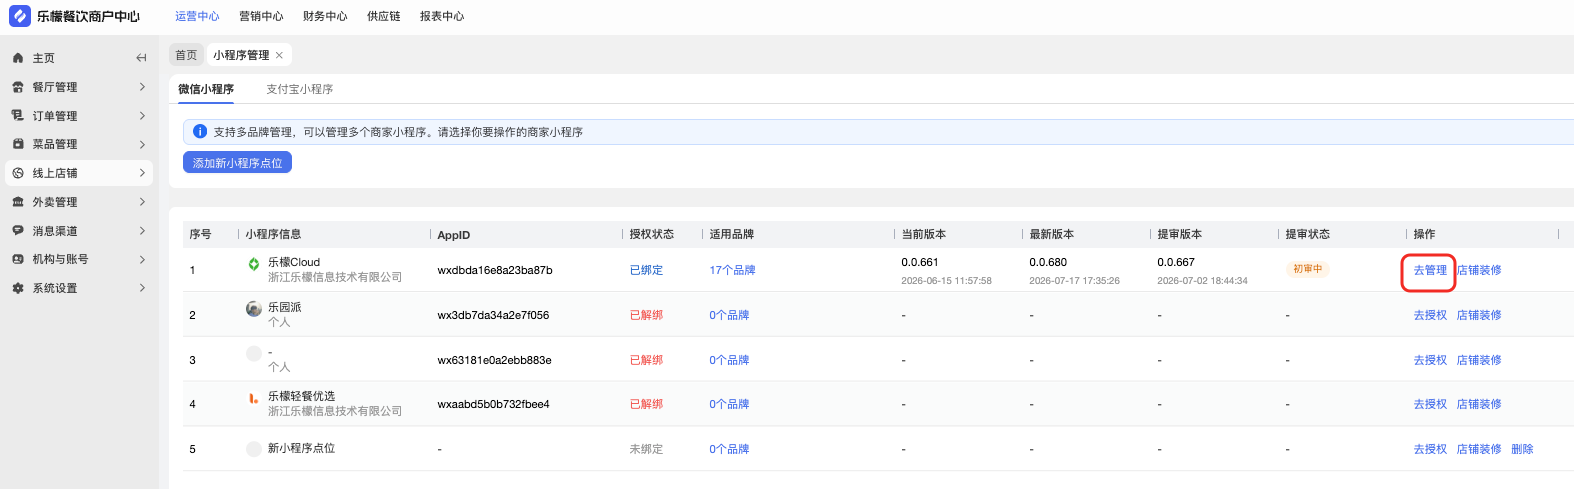Click AppID wxdbda16e8a23ba87b
The width and height of the screenshot is (1574, 489).
[495, 270]
